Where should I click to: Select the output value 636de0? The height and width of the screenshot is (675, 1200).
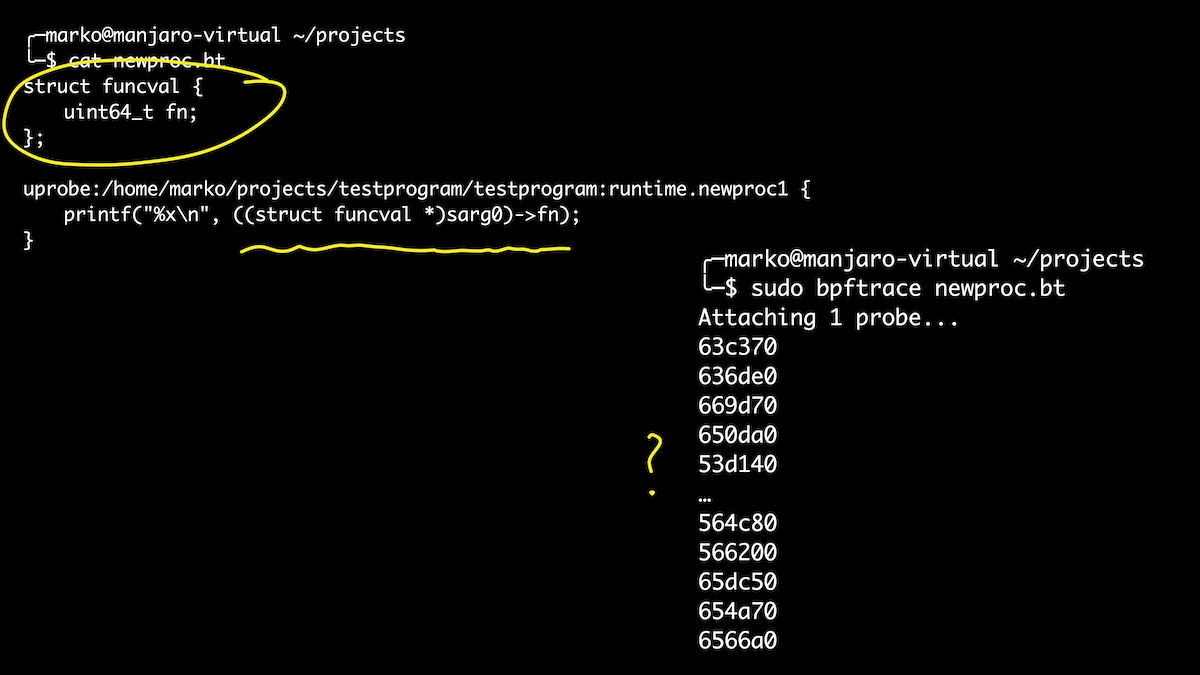click(x=737, y=376)
